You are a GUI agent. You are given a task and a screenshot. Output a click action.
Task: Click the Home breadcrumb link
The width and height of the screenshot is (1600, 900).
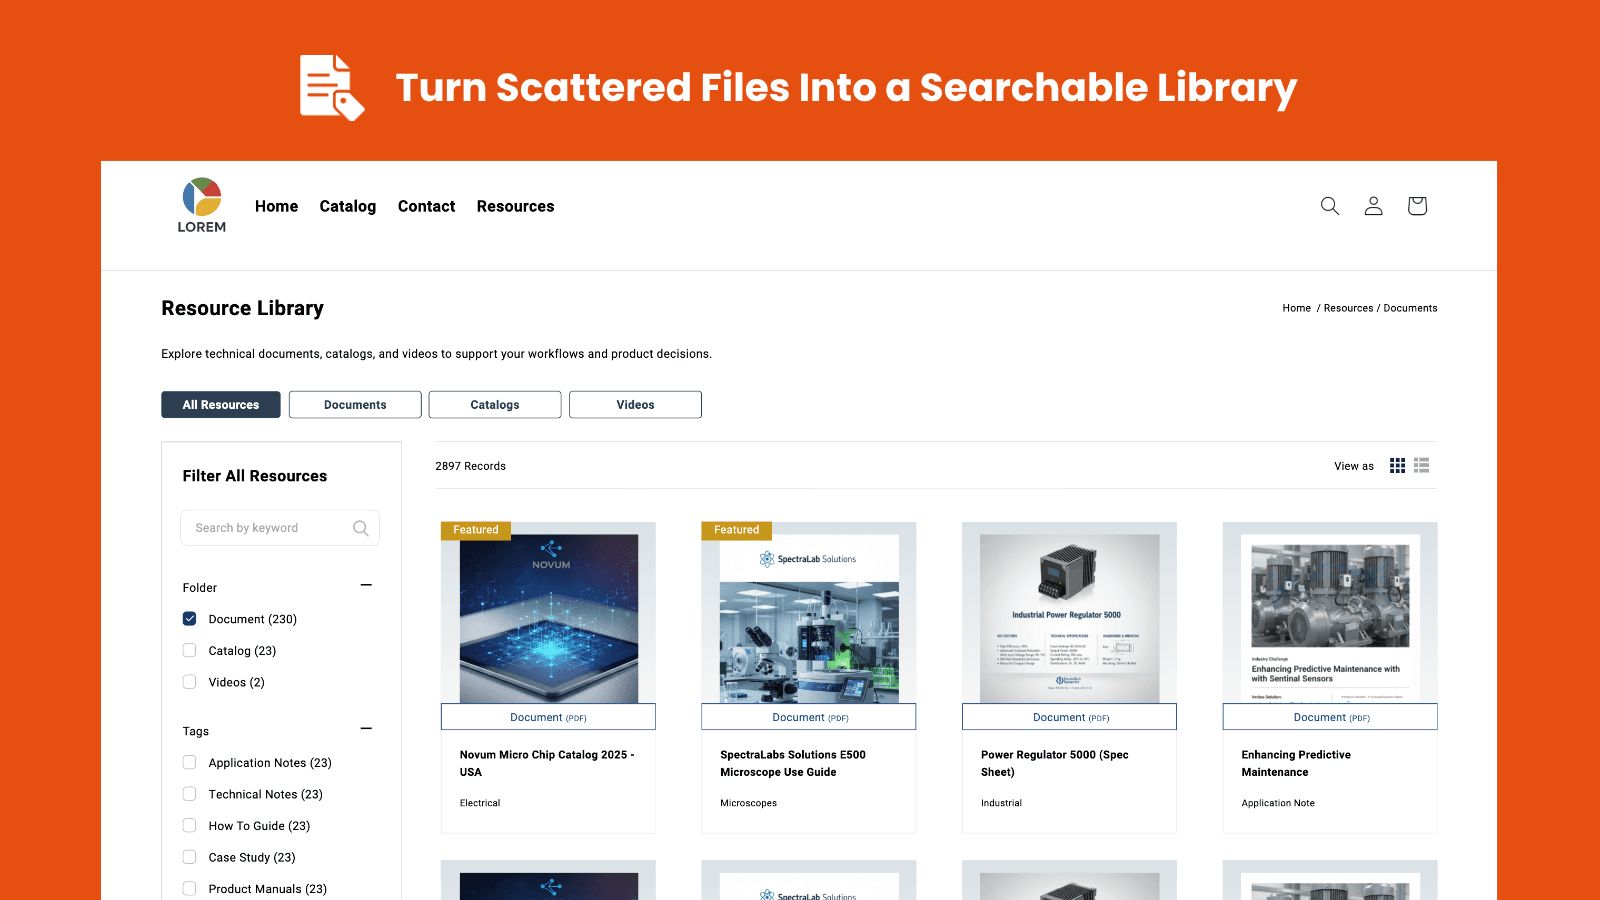[1296, 308]
